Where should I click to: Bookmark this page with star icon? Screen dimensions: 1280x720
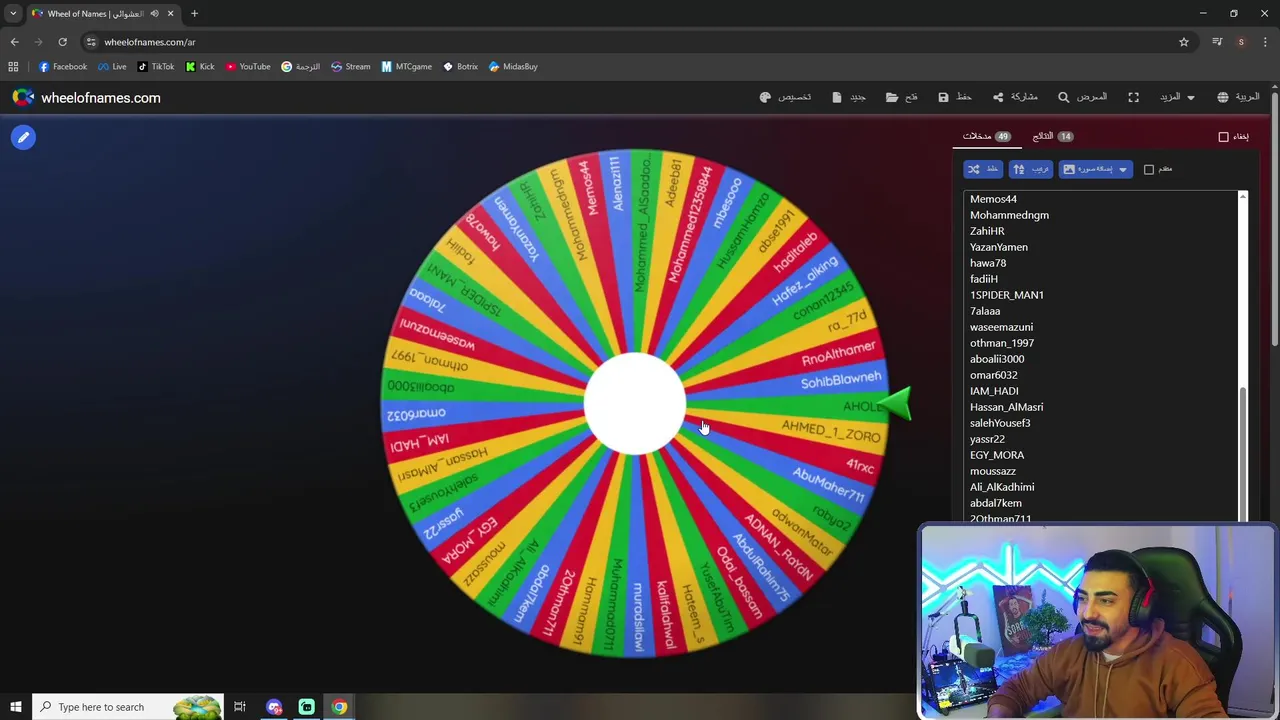1184,42
